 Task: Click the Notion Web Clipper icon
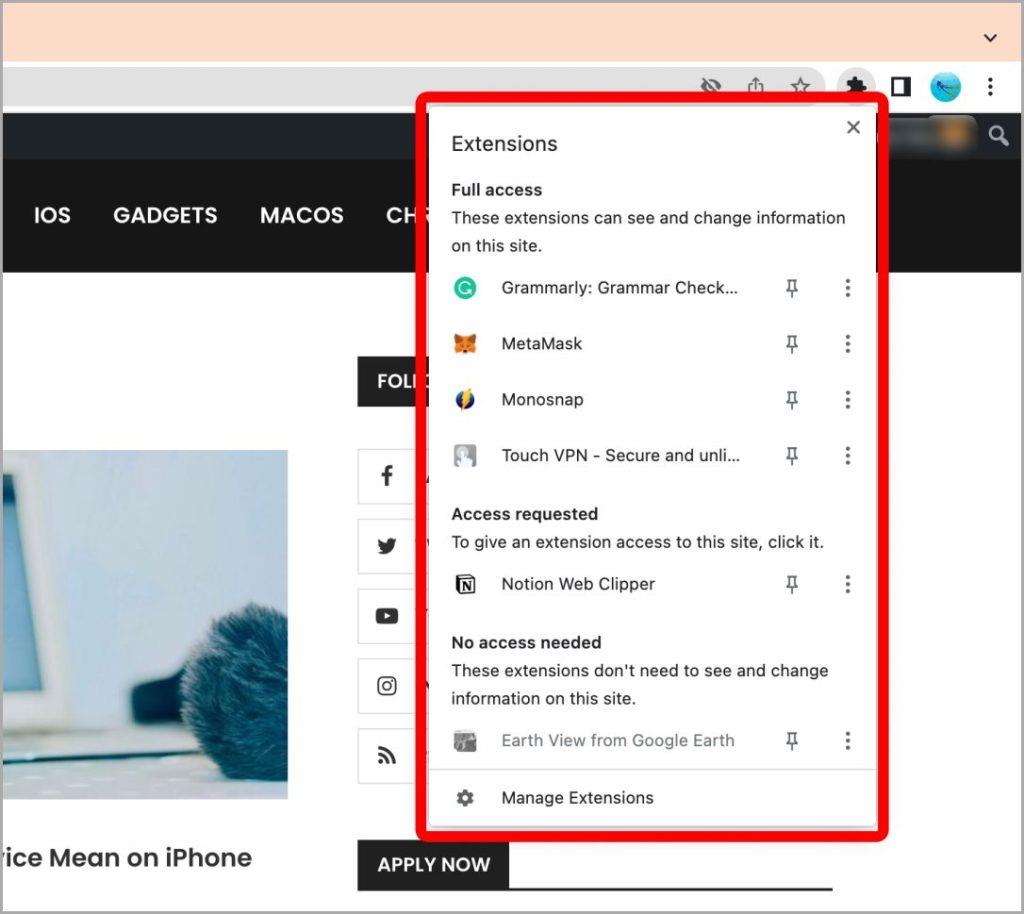(465, 584)
